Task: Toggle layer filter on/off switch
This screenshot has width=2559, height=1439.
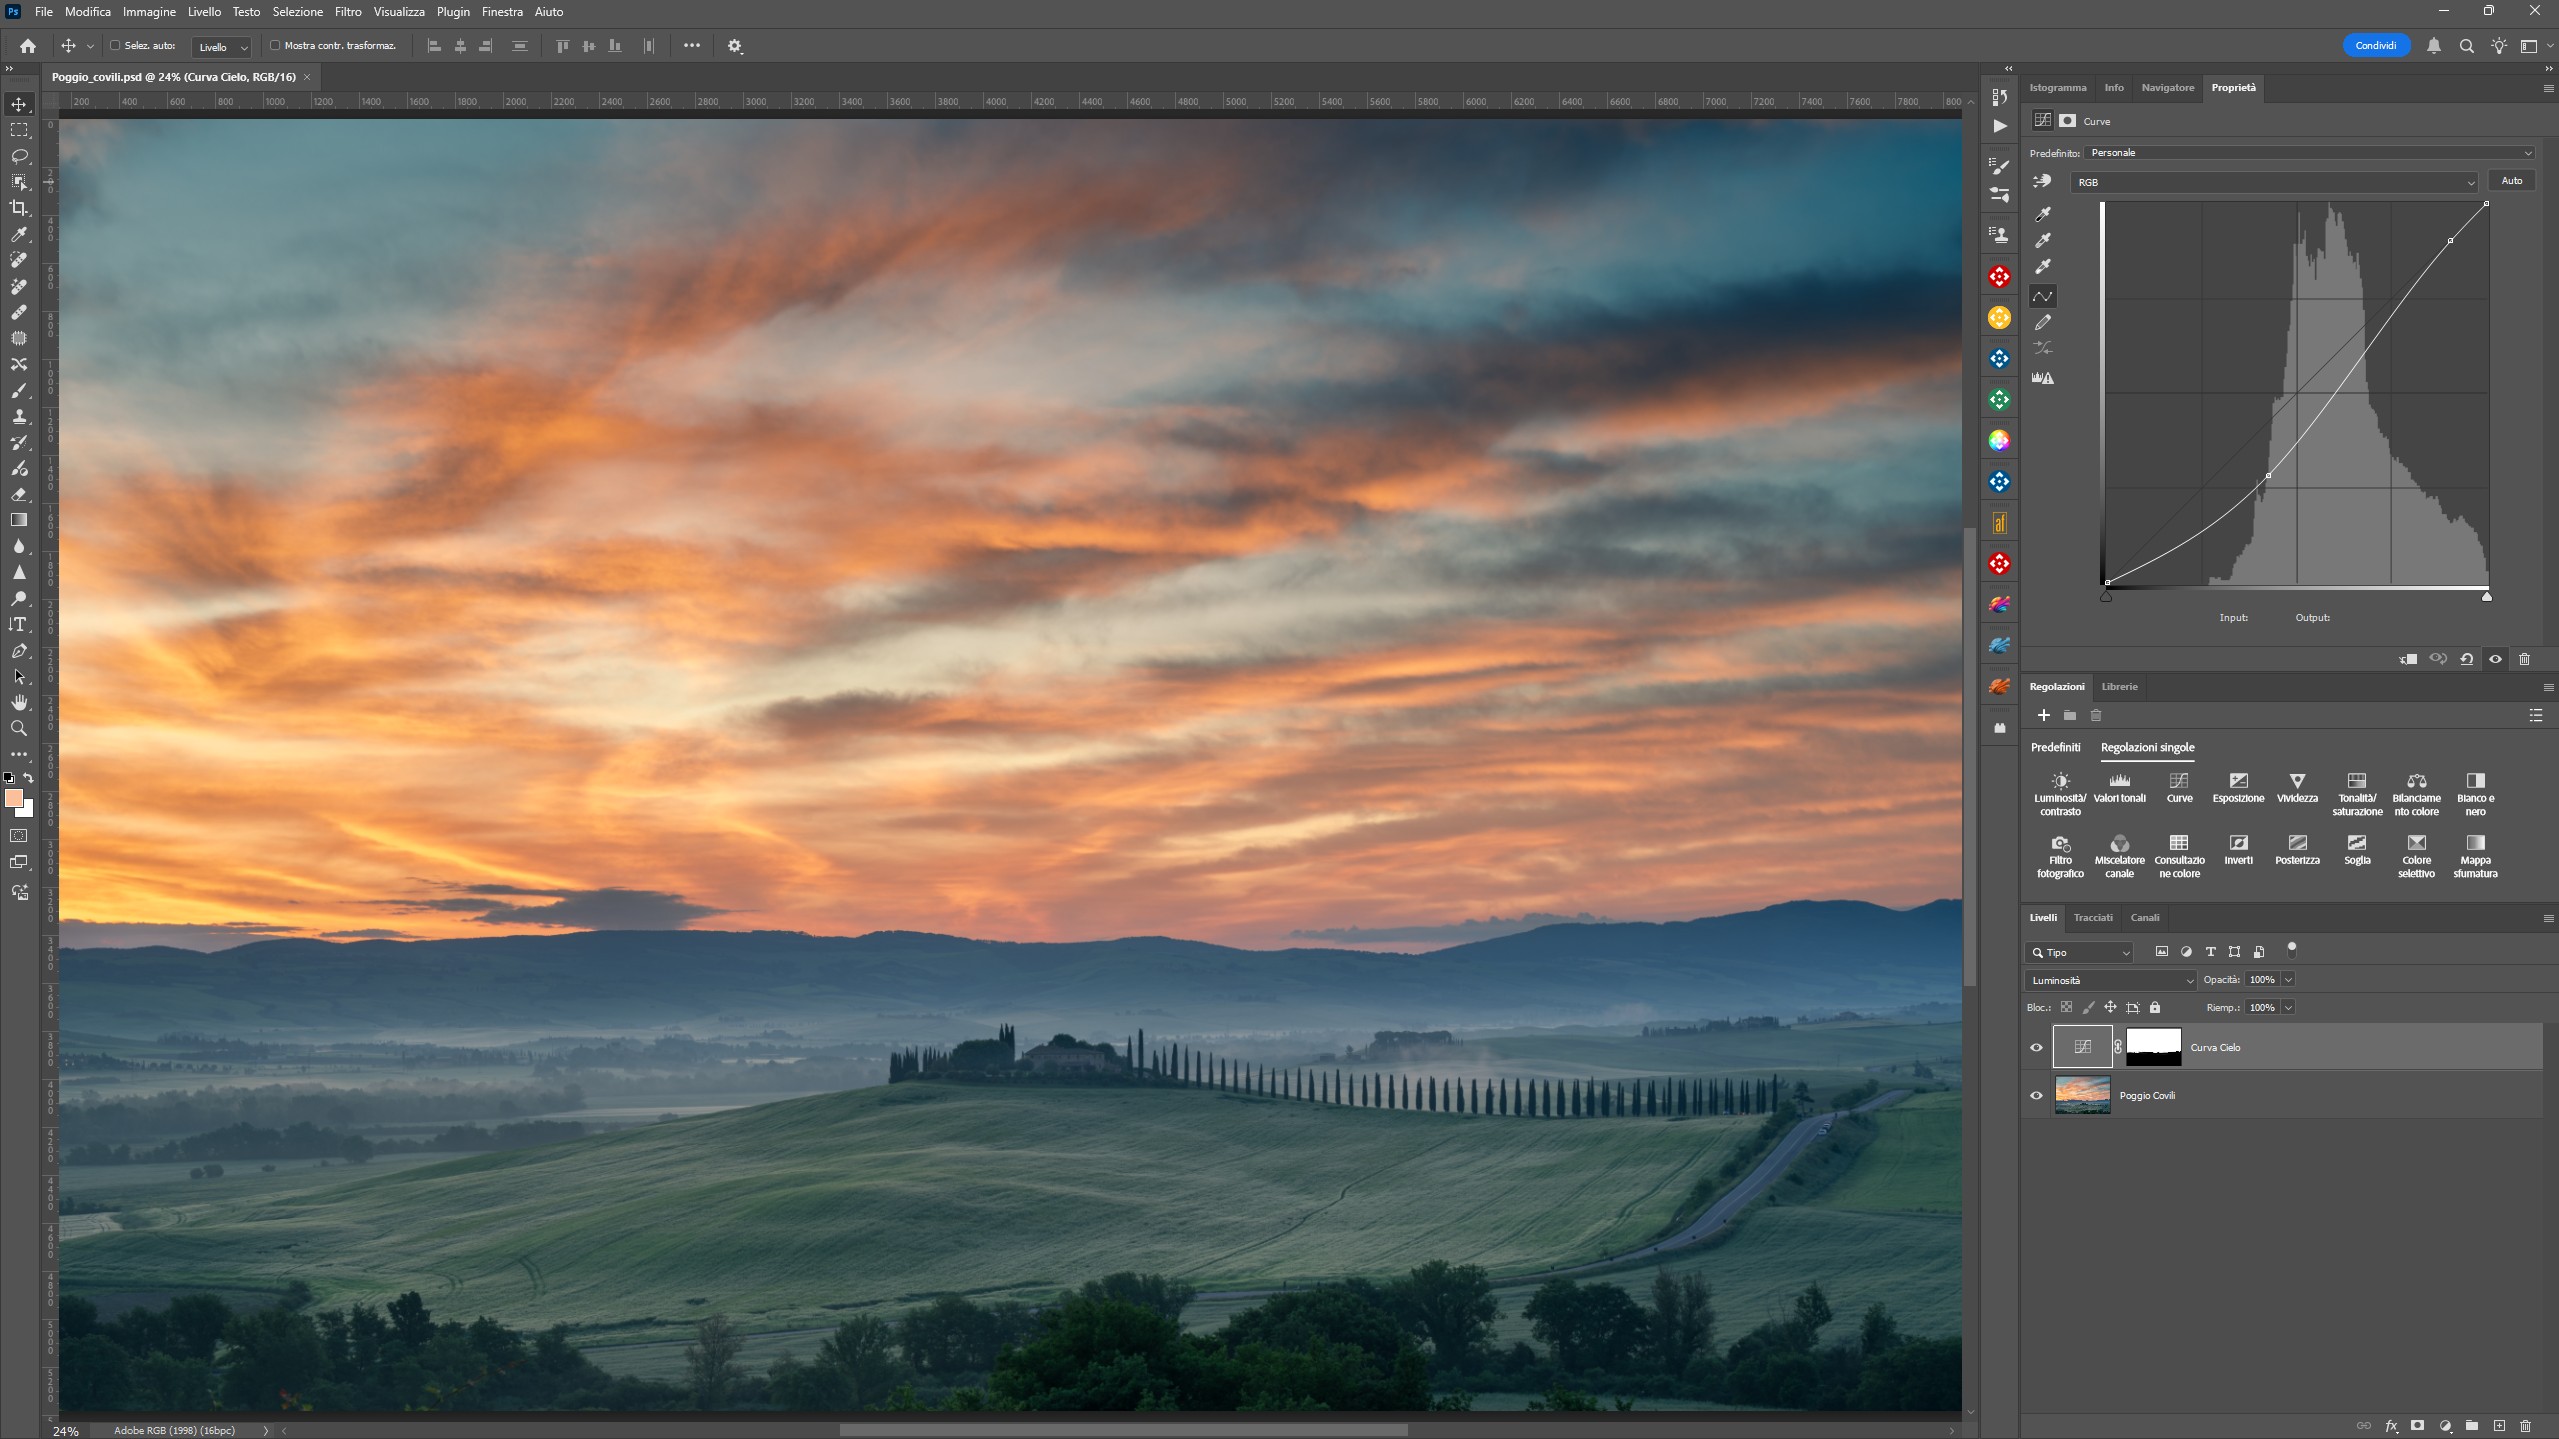Action: click(2292, 949)
